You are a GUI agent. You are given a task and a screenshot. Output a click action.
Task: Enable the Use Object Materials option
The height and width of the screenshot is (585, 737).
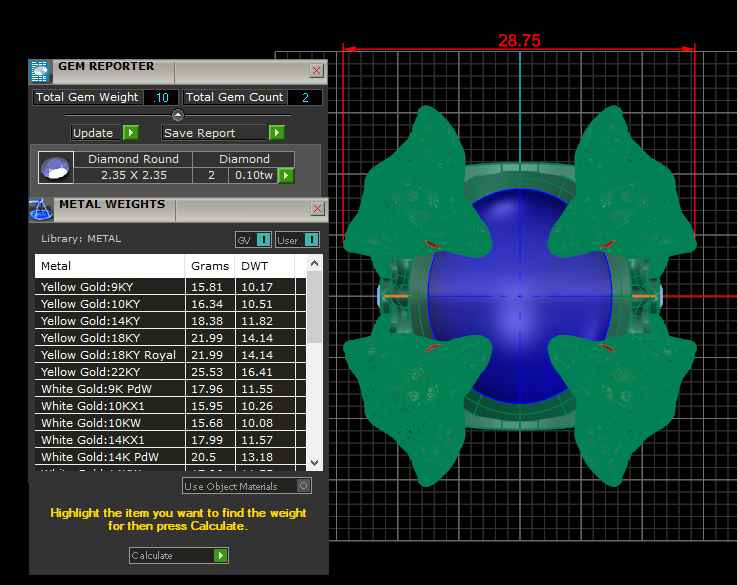tap(304, 486)
